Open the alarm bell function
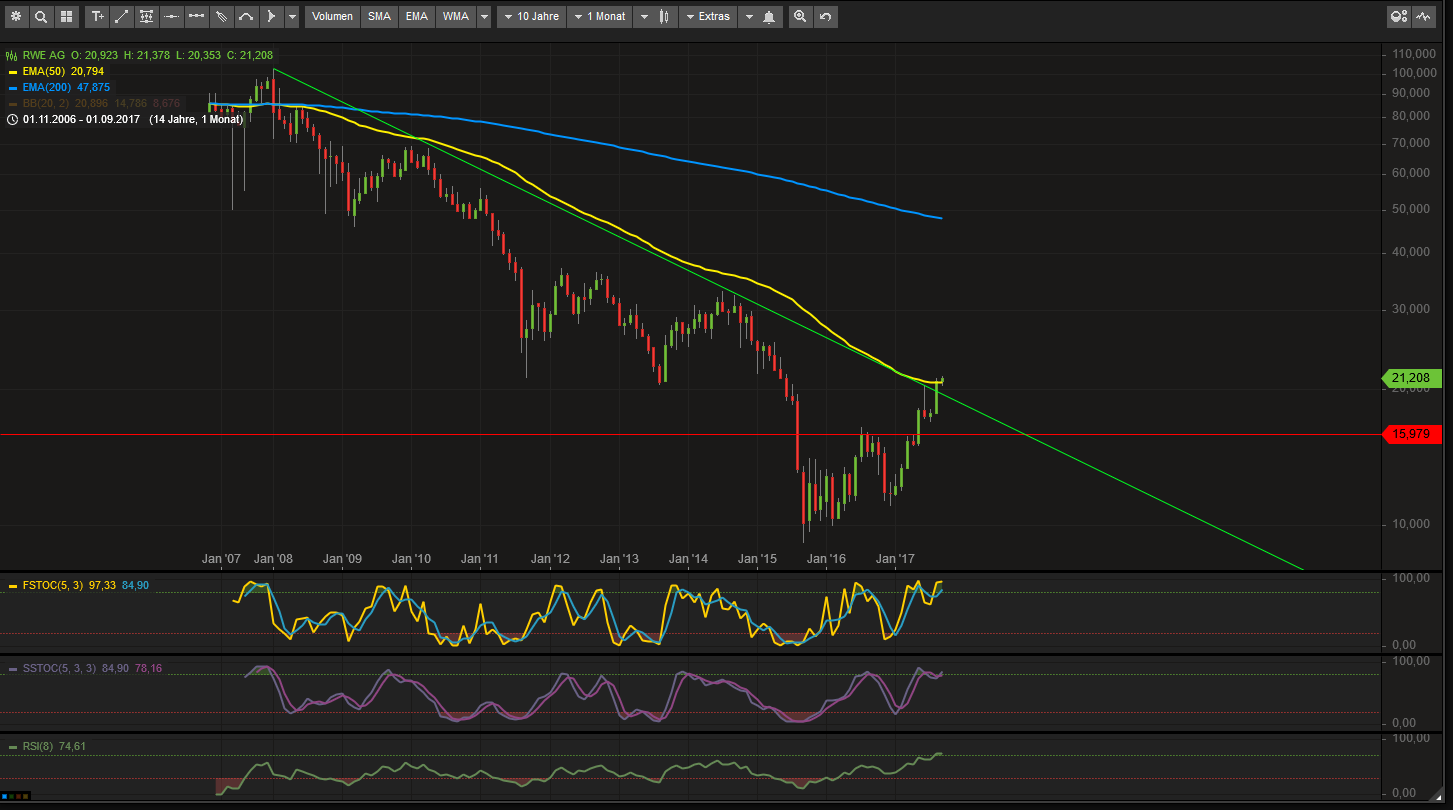Screen dimensions: 1453x810 [766, 16]
